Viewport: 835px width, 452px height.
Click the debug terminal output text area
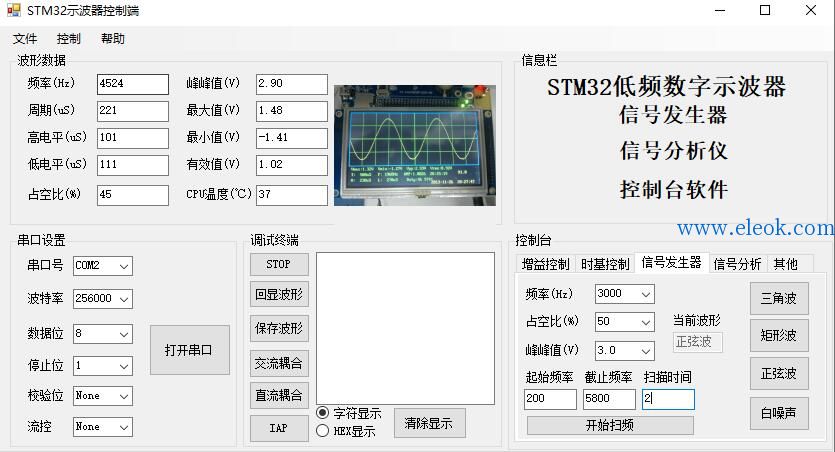[x=405, y=328]
